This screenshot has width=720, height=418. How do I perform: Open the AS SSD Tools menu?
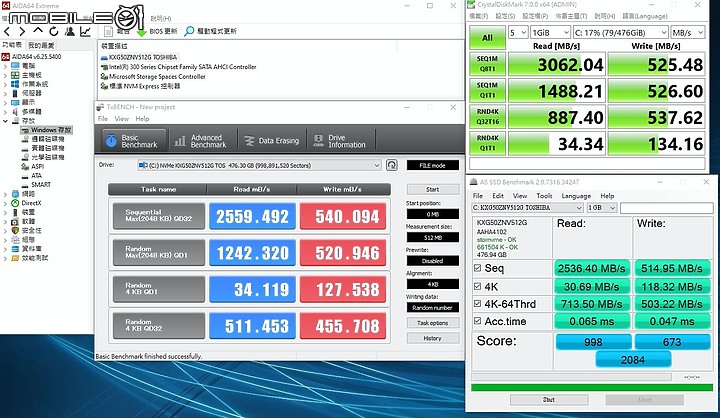coord(544,196)
